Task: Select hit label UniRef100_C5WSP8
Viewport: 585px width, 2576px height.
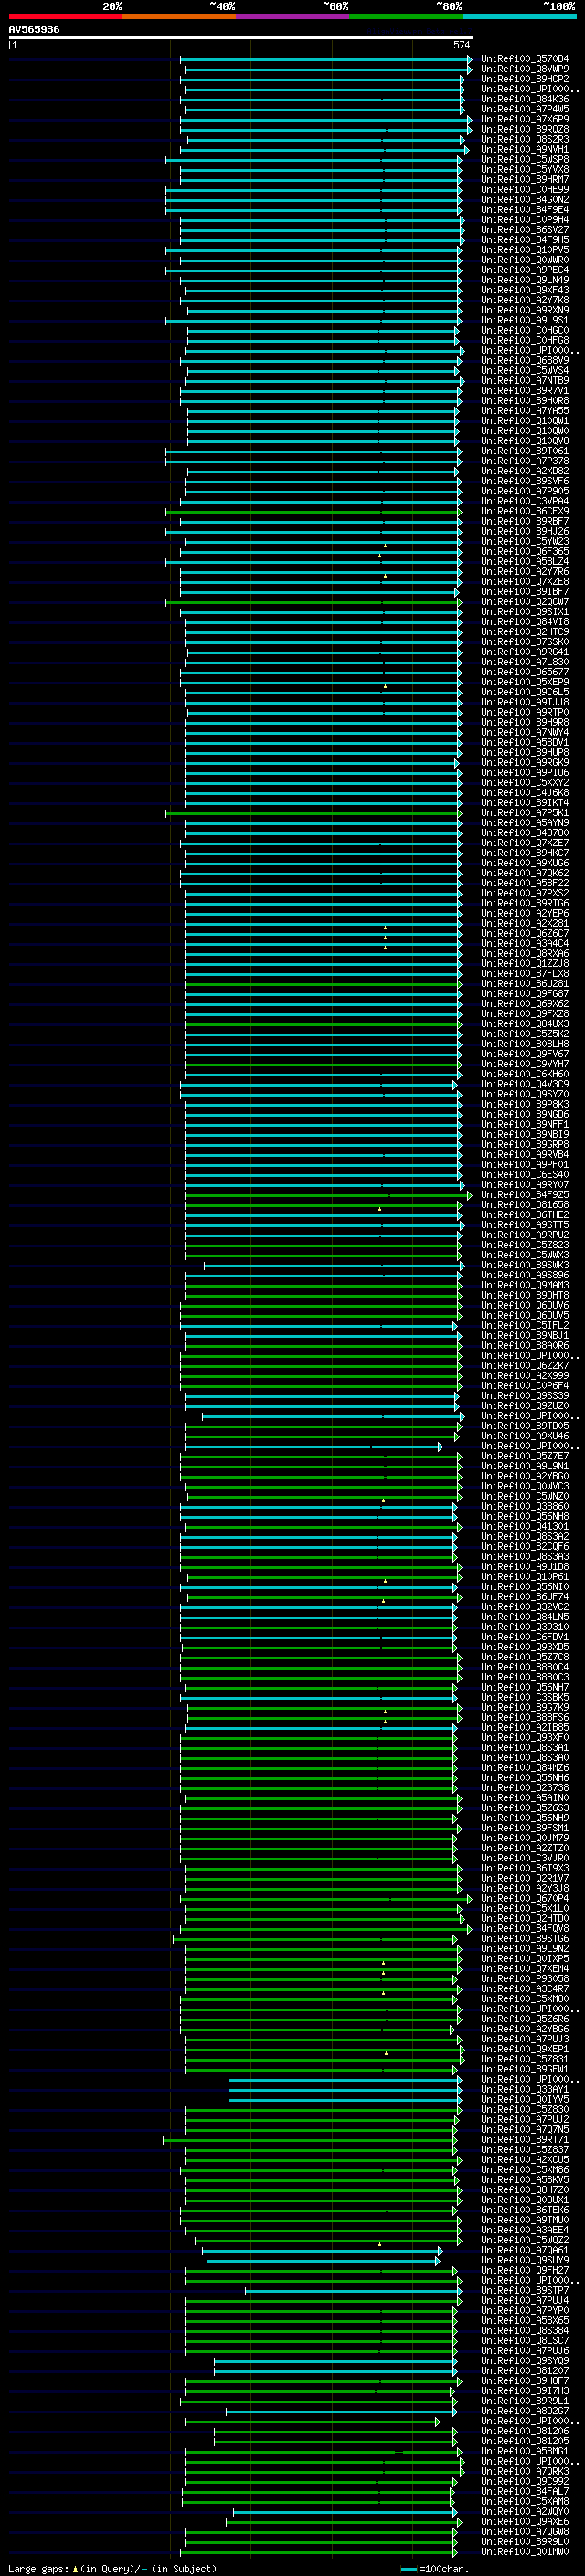Action: pos(525,159)
